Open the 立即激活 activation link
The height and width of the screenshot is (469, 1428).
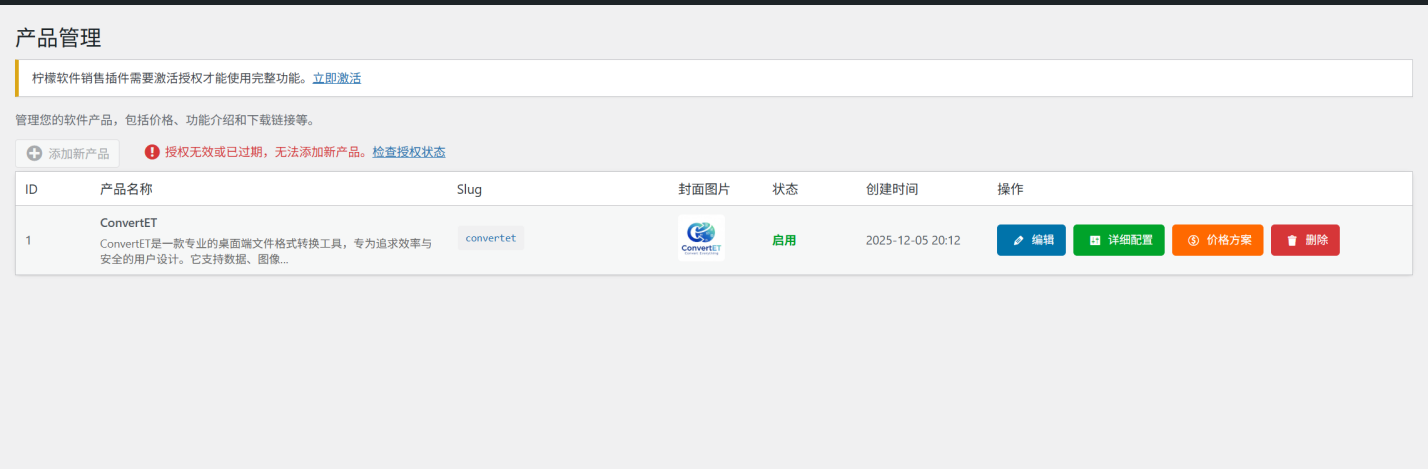[336, 78]
